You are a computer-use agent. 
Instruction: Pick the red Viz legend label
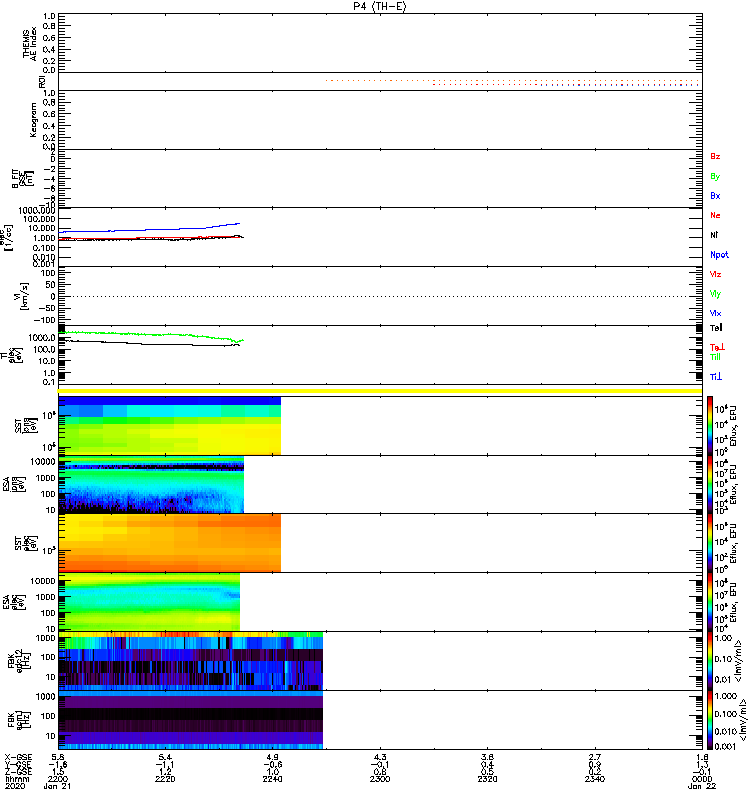pos(715,274)
